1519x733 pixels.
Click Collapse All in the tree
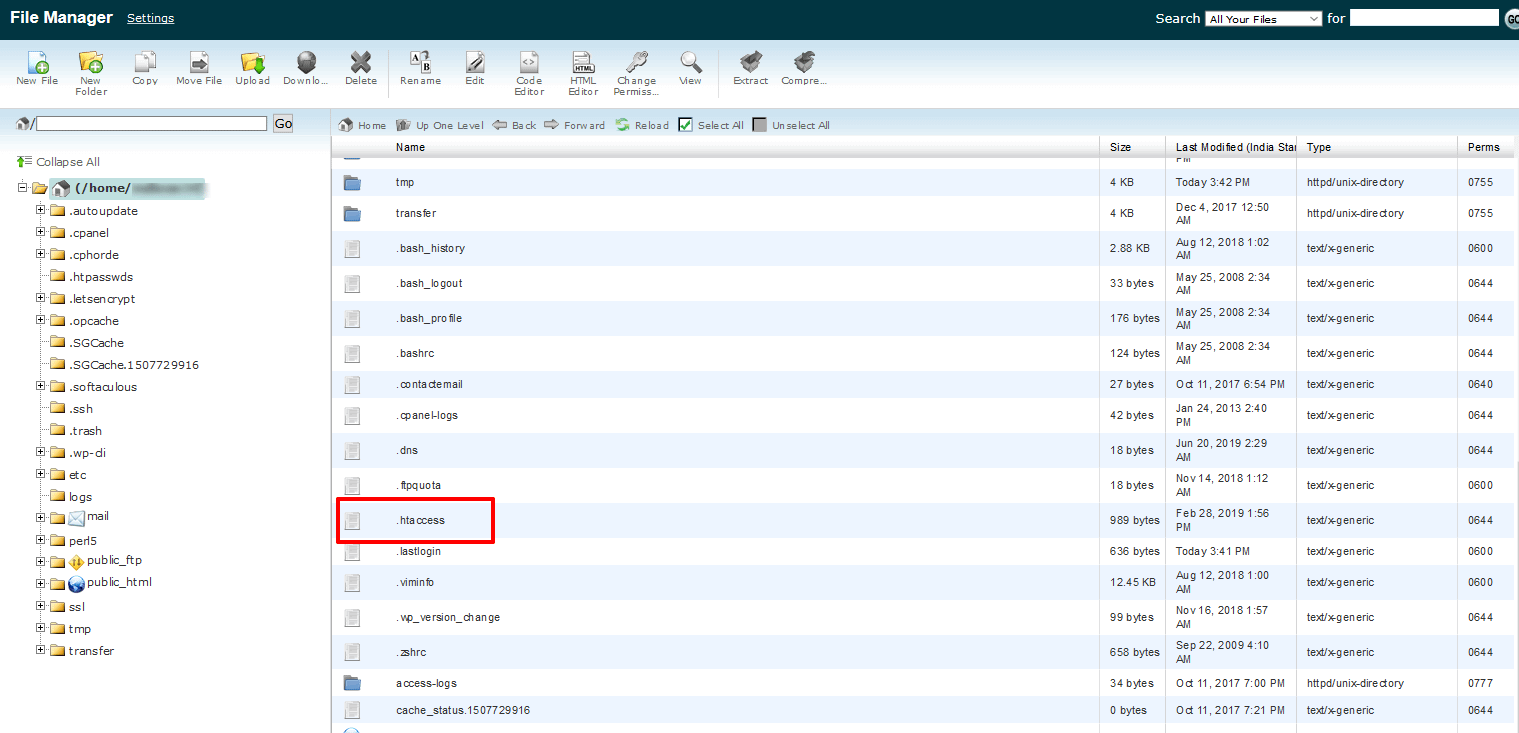(58, 162)
